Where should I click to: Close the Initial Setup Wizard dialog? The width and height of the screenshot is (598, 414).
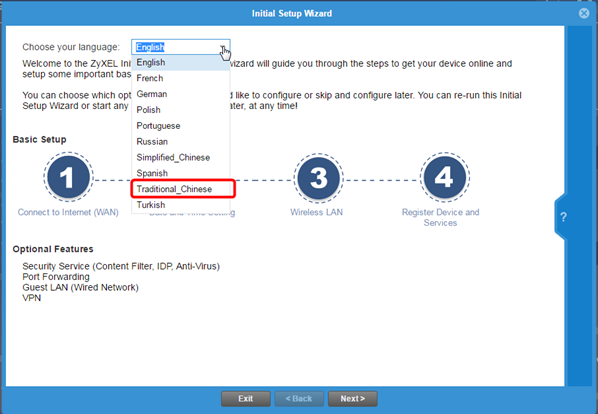click(x=584, y=13)
